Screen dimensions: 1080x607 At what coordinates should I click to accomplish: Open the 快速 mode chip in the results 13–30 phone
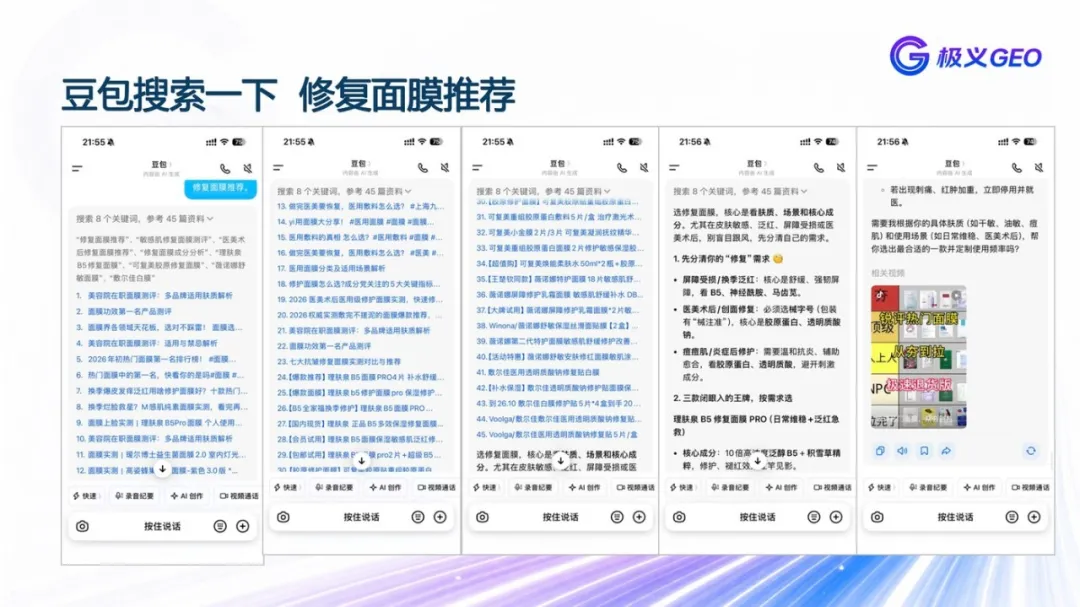285,487
